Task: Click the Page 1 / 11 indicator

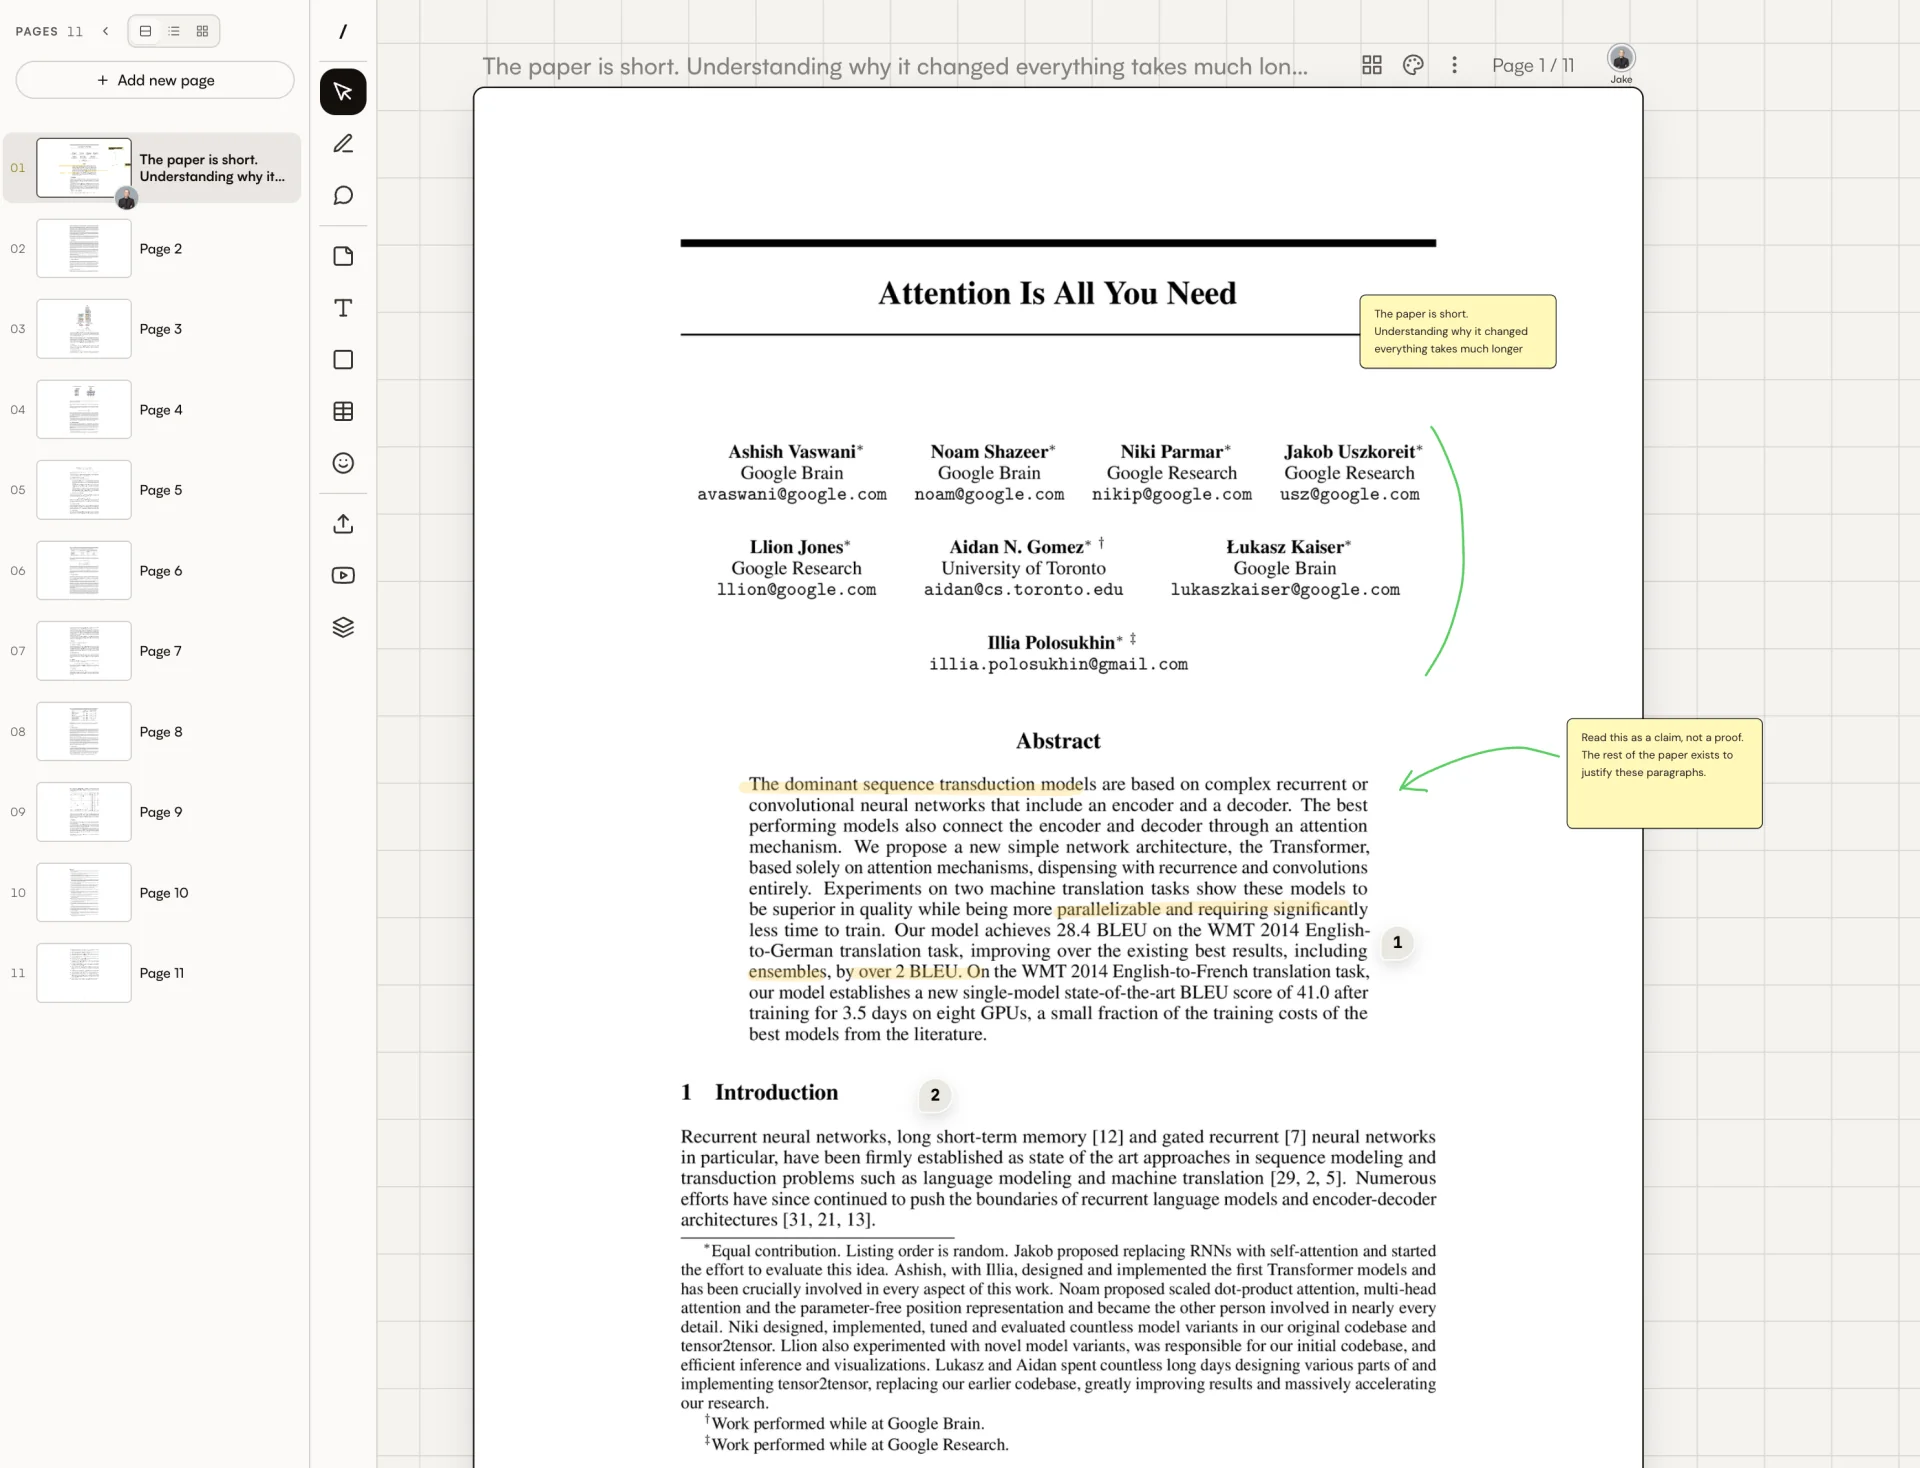Action: click(x=1533, y=65)
